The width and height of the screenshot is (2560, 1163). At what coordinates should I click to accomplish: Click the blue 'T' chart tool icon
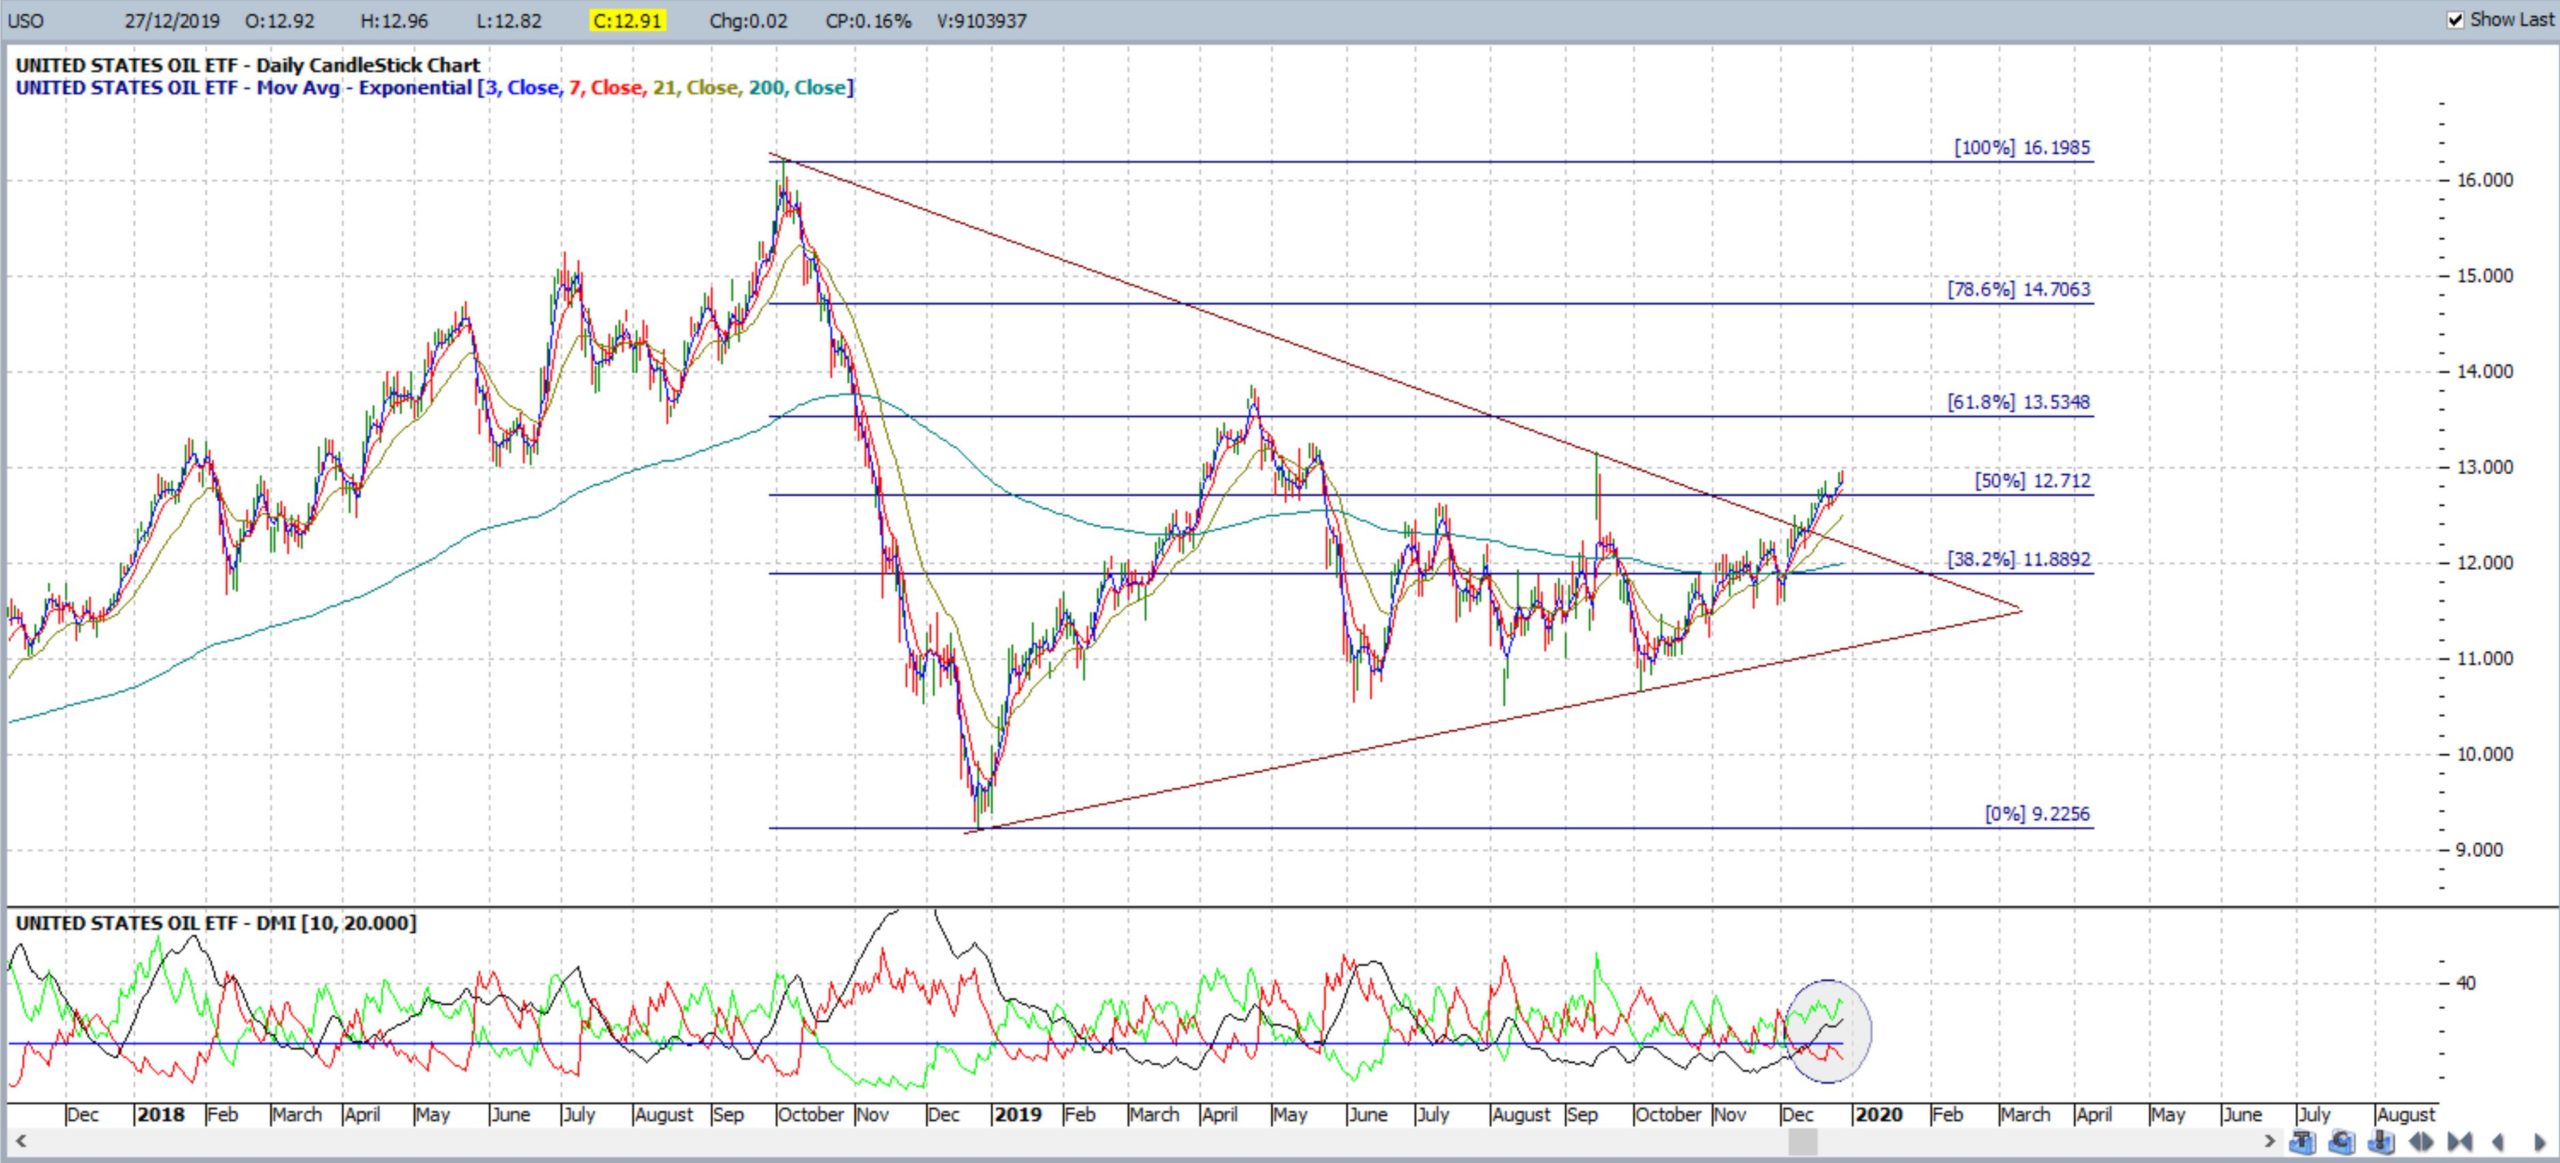pos(2301,1141)
